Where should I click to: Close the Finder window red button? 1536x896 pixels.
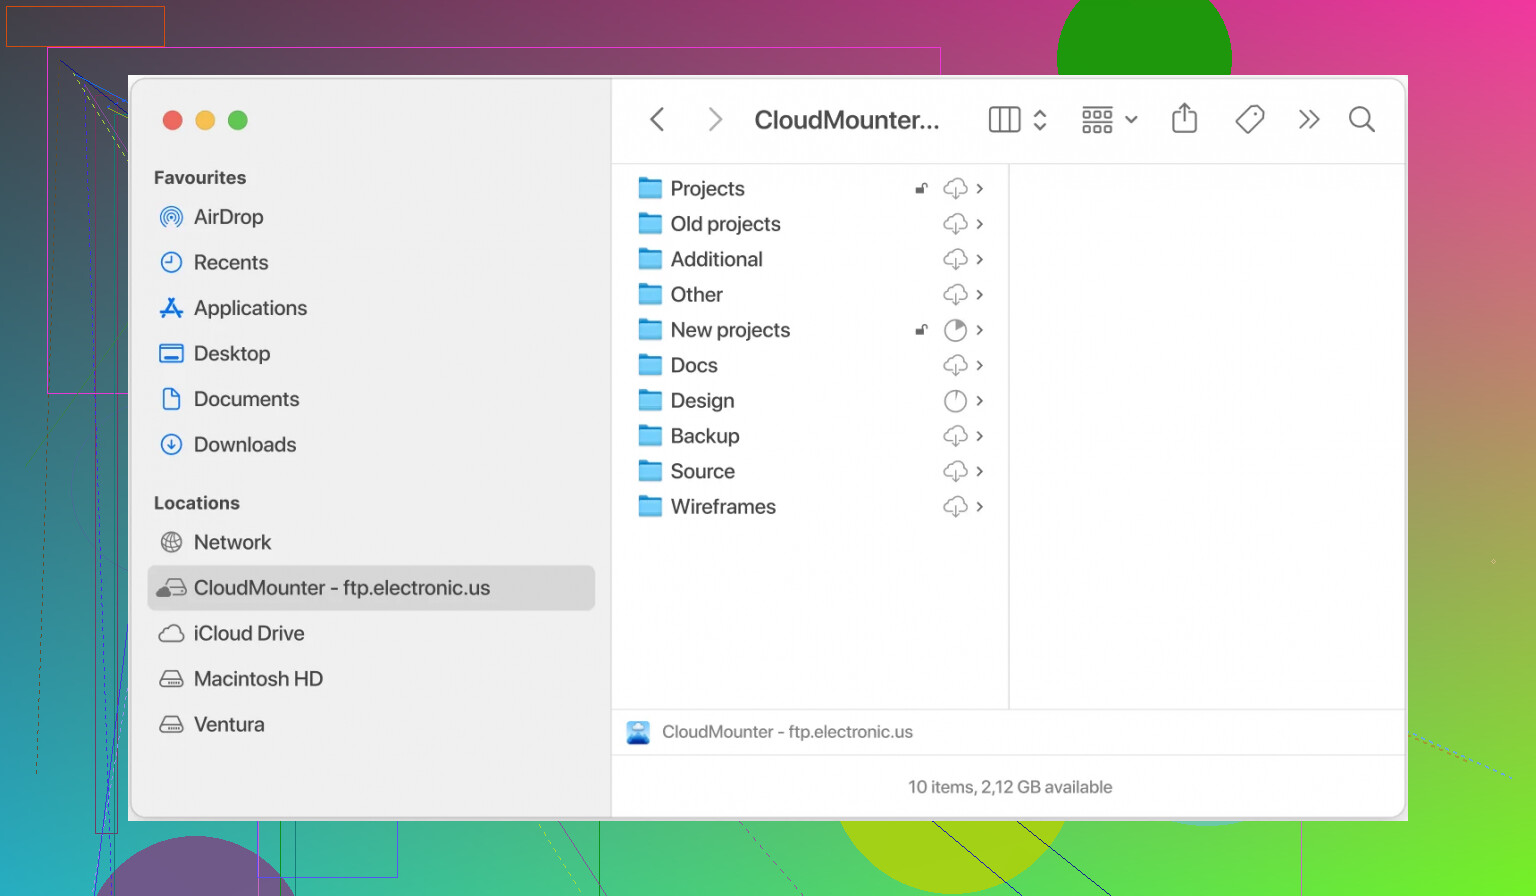pos(172,120)
